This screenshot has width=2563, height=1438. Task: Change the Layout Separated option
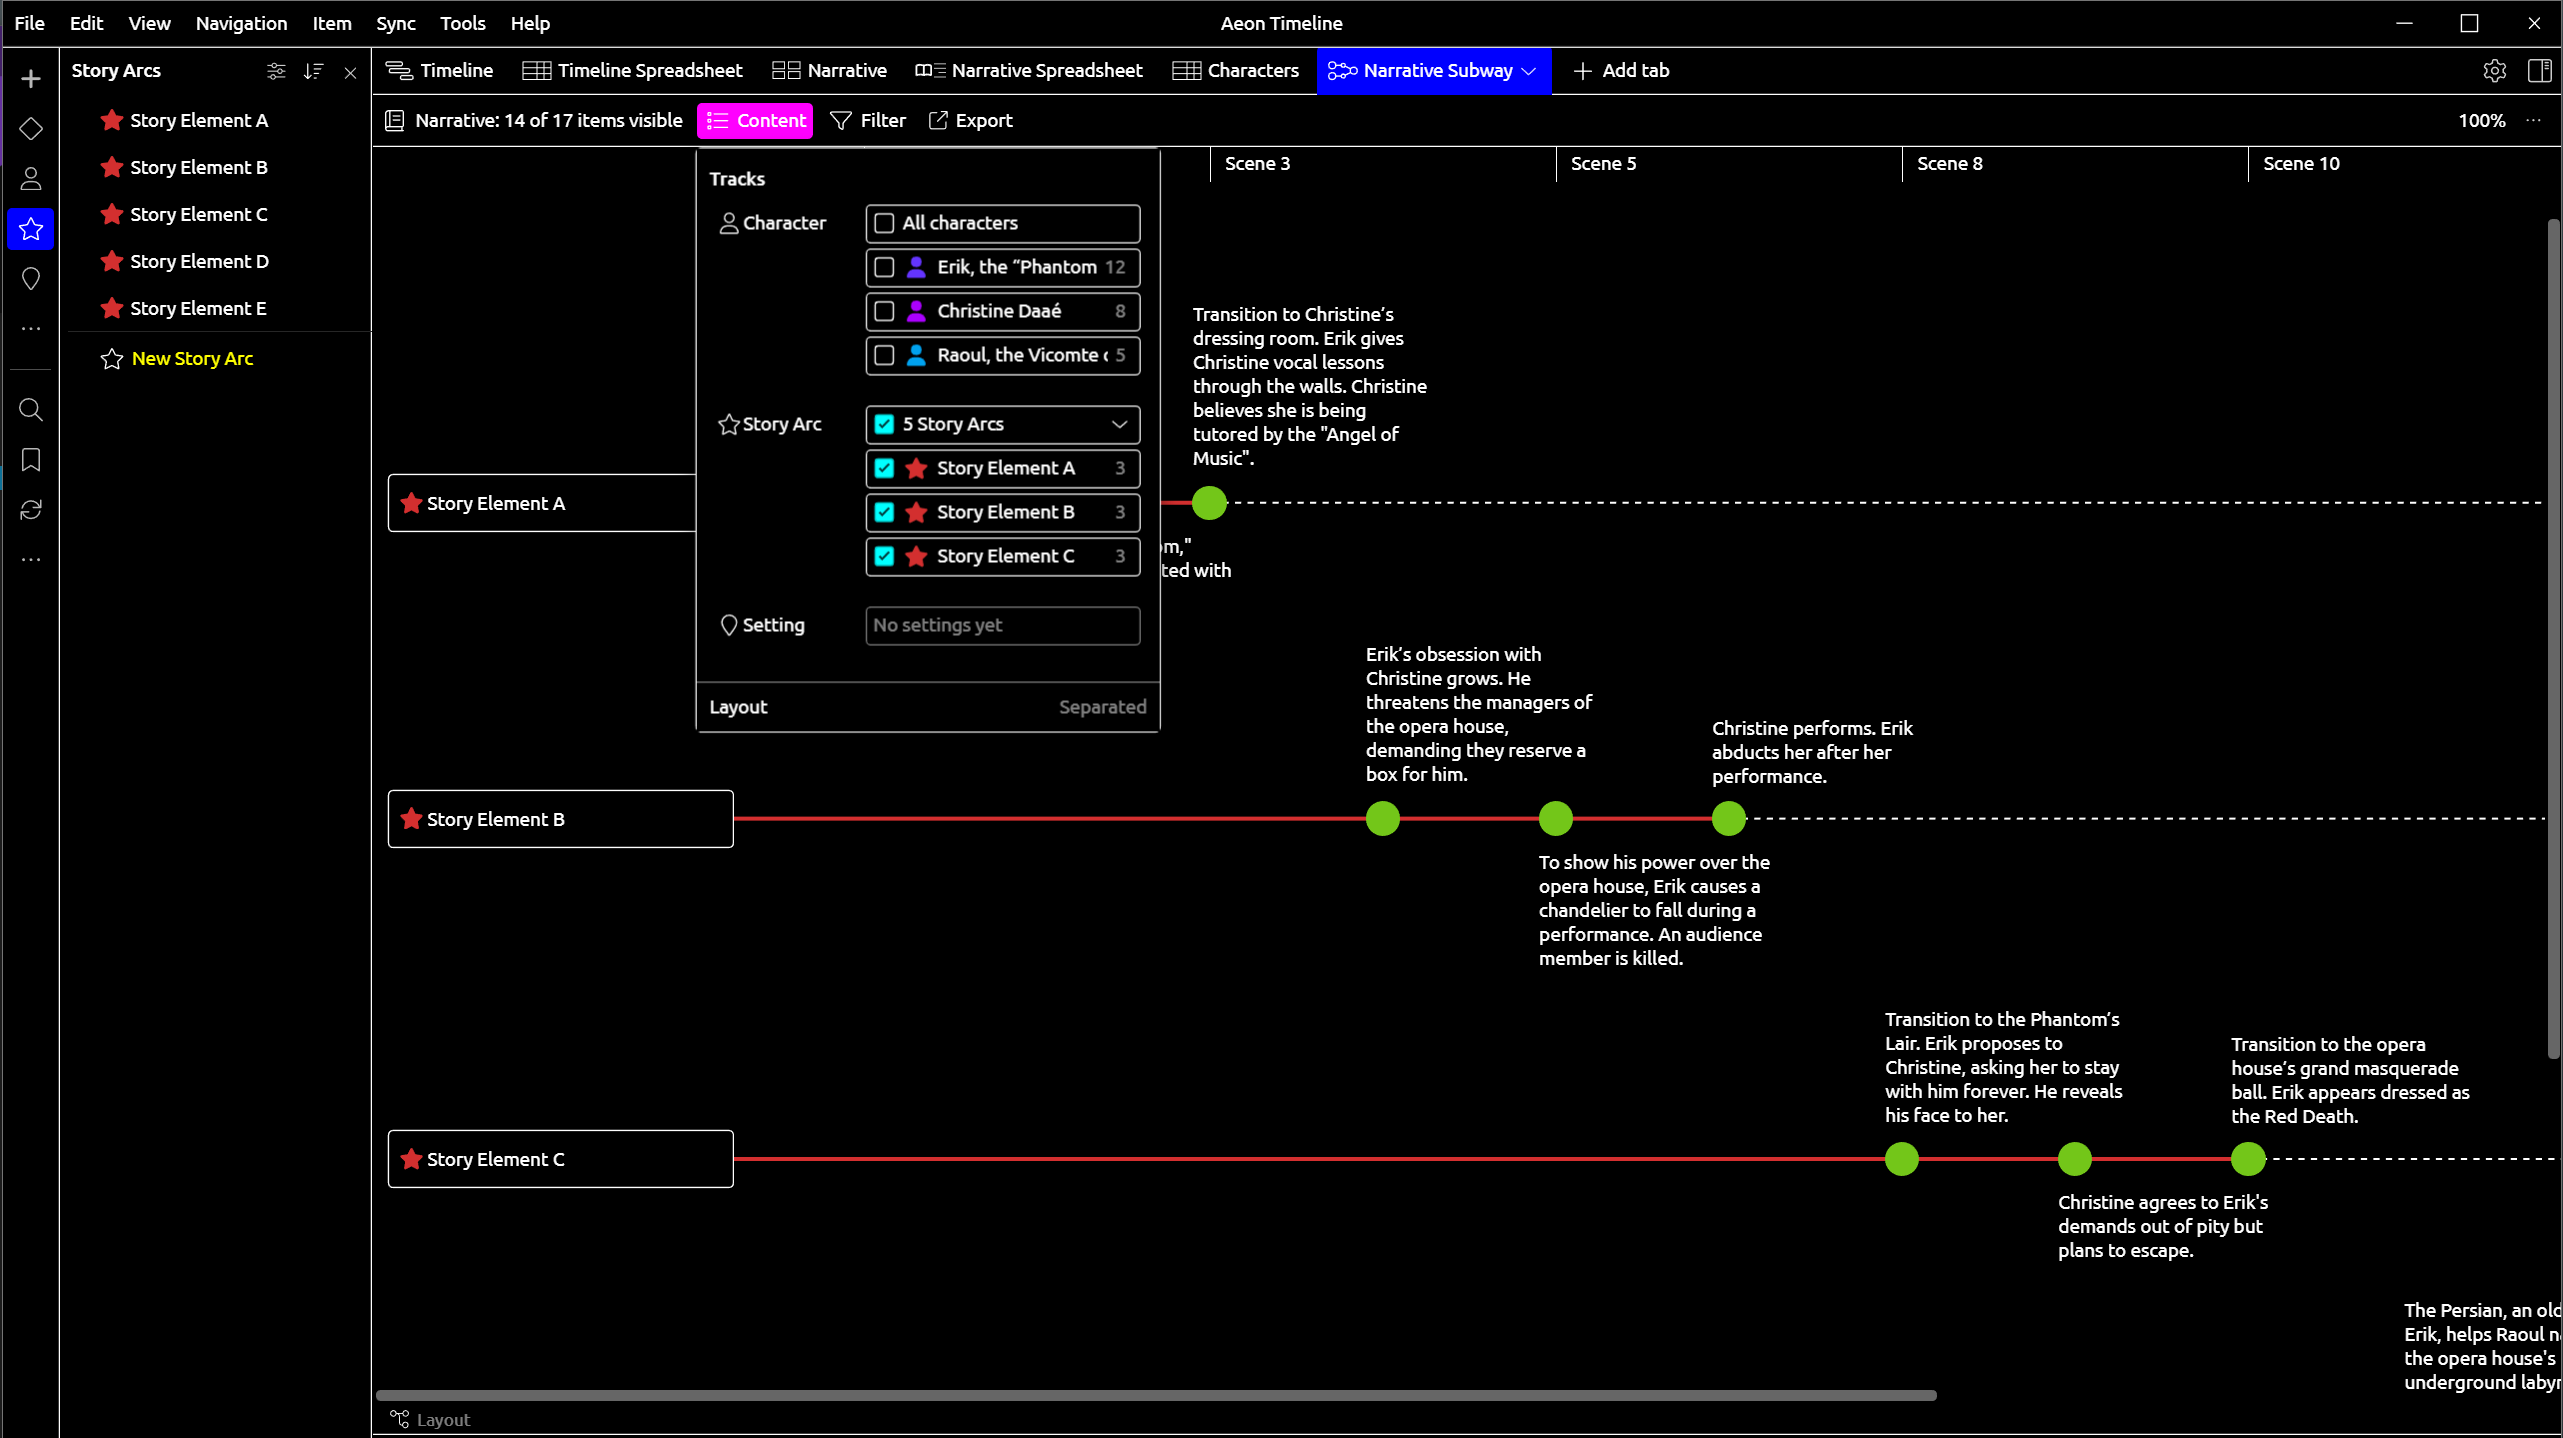click(x=1102, y=707)
